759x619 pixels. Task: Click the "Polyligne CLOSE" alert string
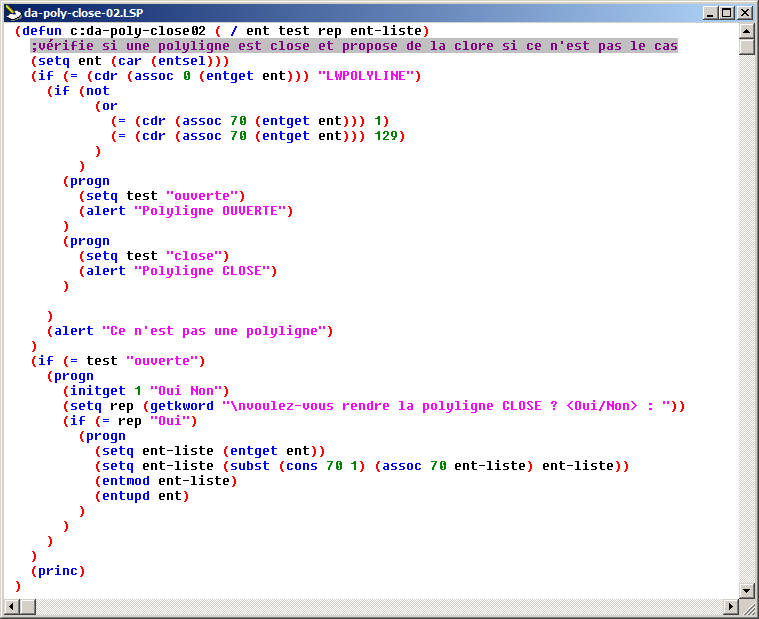[x=205, y=271]
